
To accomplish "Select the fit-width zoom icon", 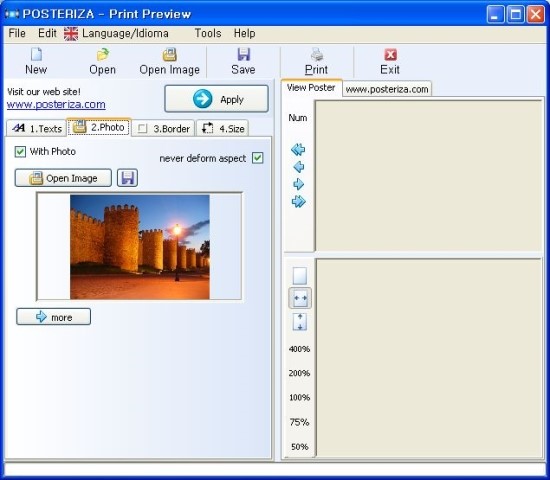I will coord(300,298).
